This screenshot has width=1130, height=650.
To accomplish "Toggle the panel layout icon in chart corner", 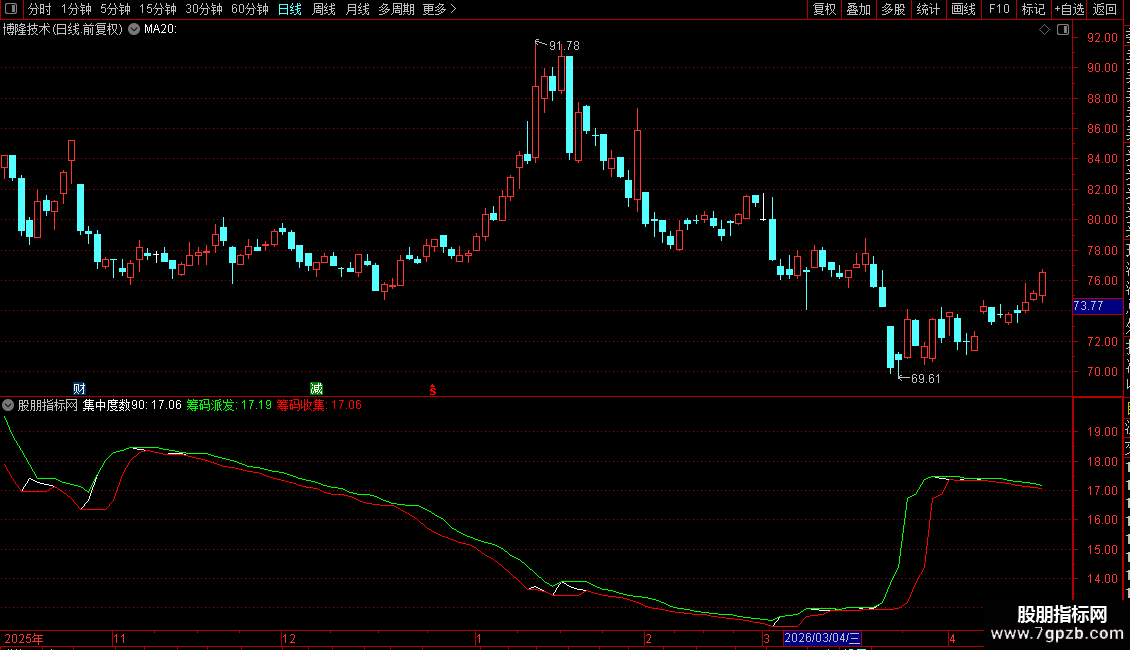I will 1063,29.
